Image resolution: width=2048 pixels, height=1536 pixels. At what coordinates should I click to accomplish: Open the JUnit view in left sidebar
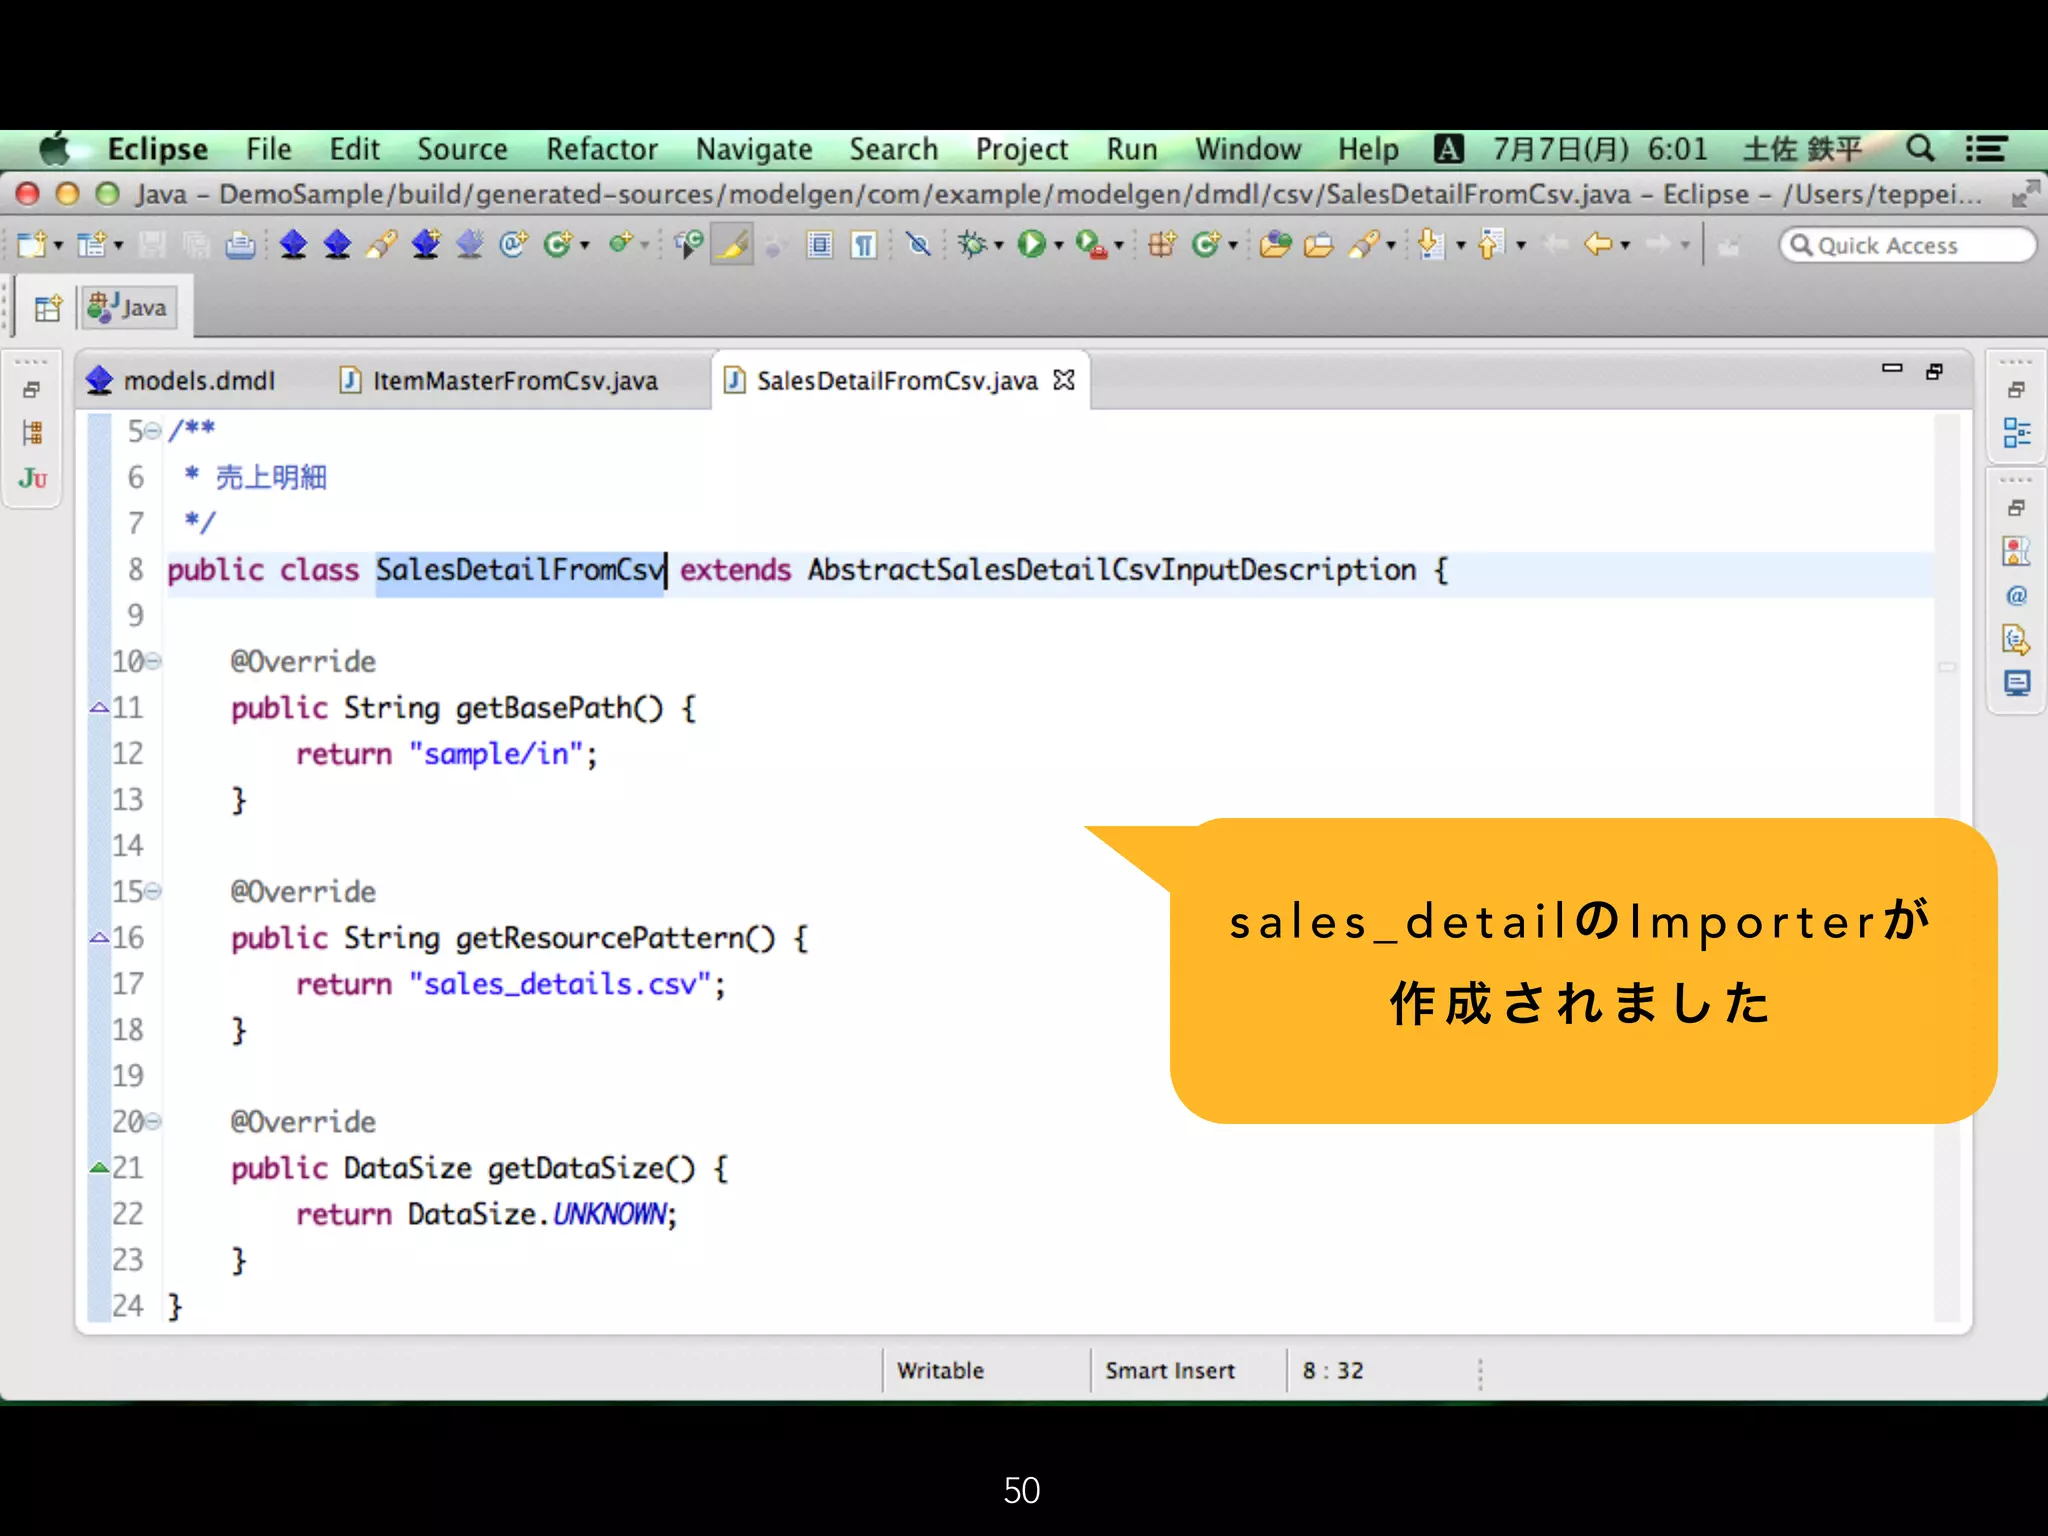(32, 479)
